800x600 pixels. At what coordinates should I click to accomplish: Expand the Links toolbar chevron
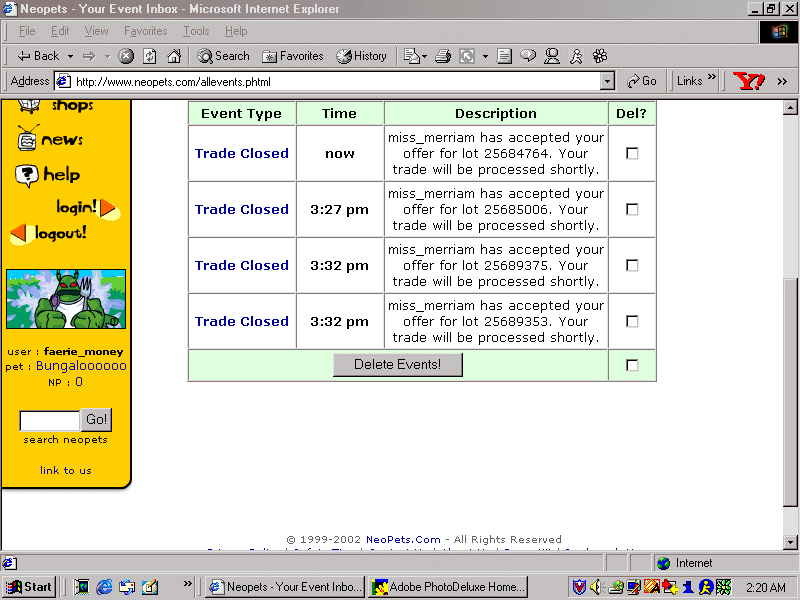(x=712, y=80)
